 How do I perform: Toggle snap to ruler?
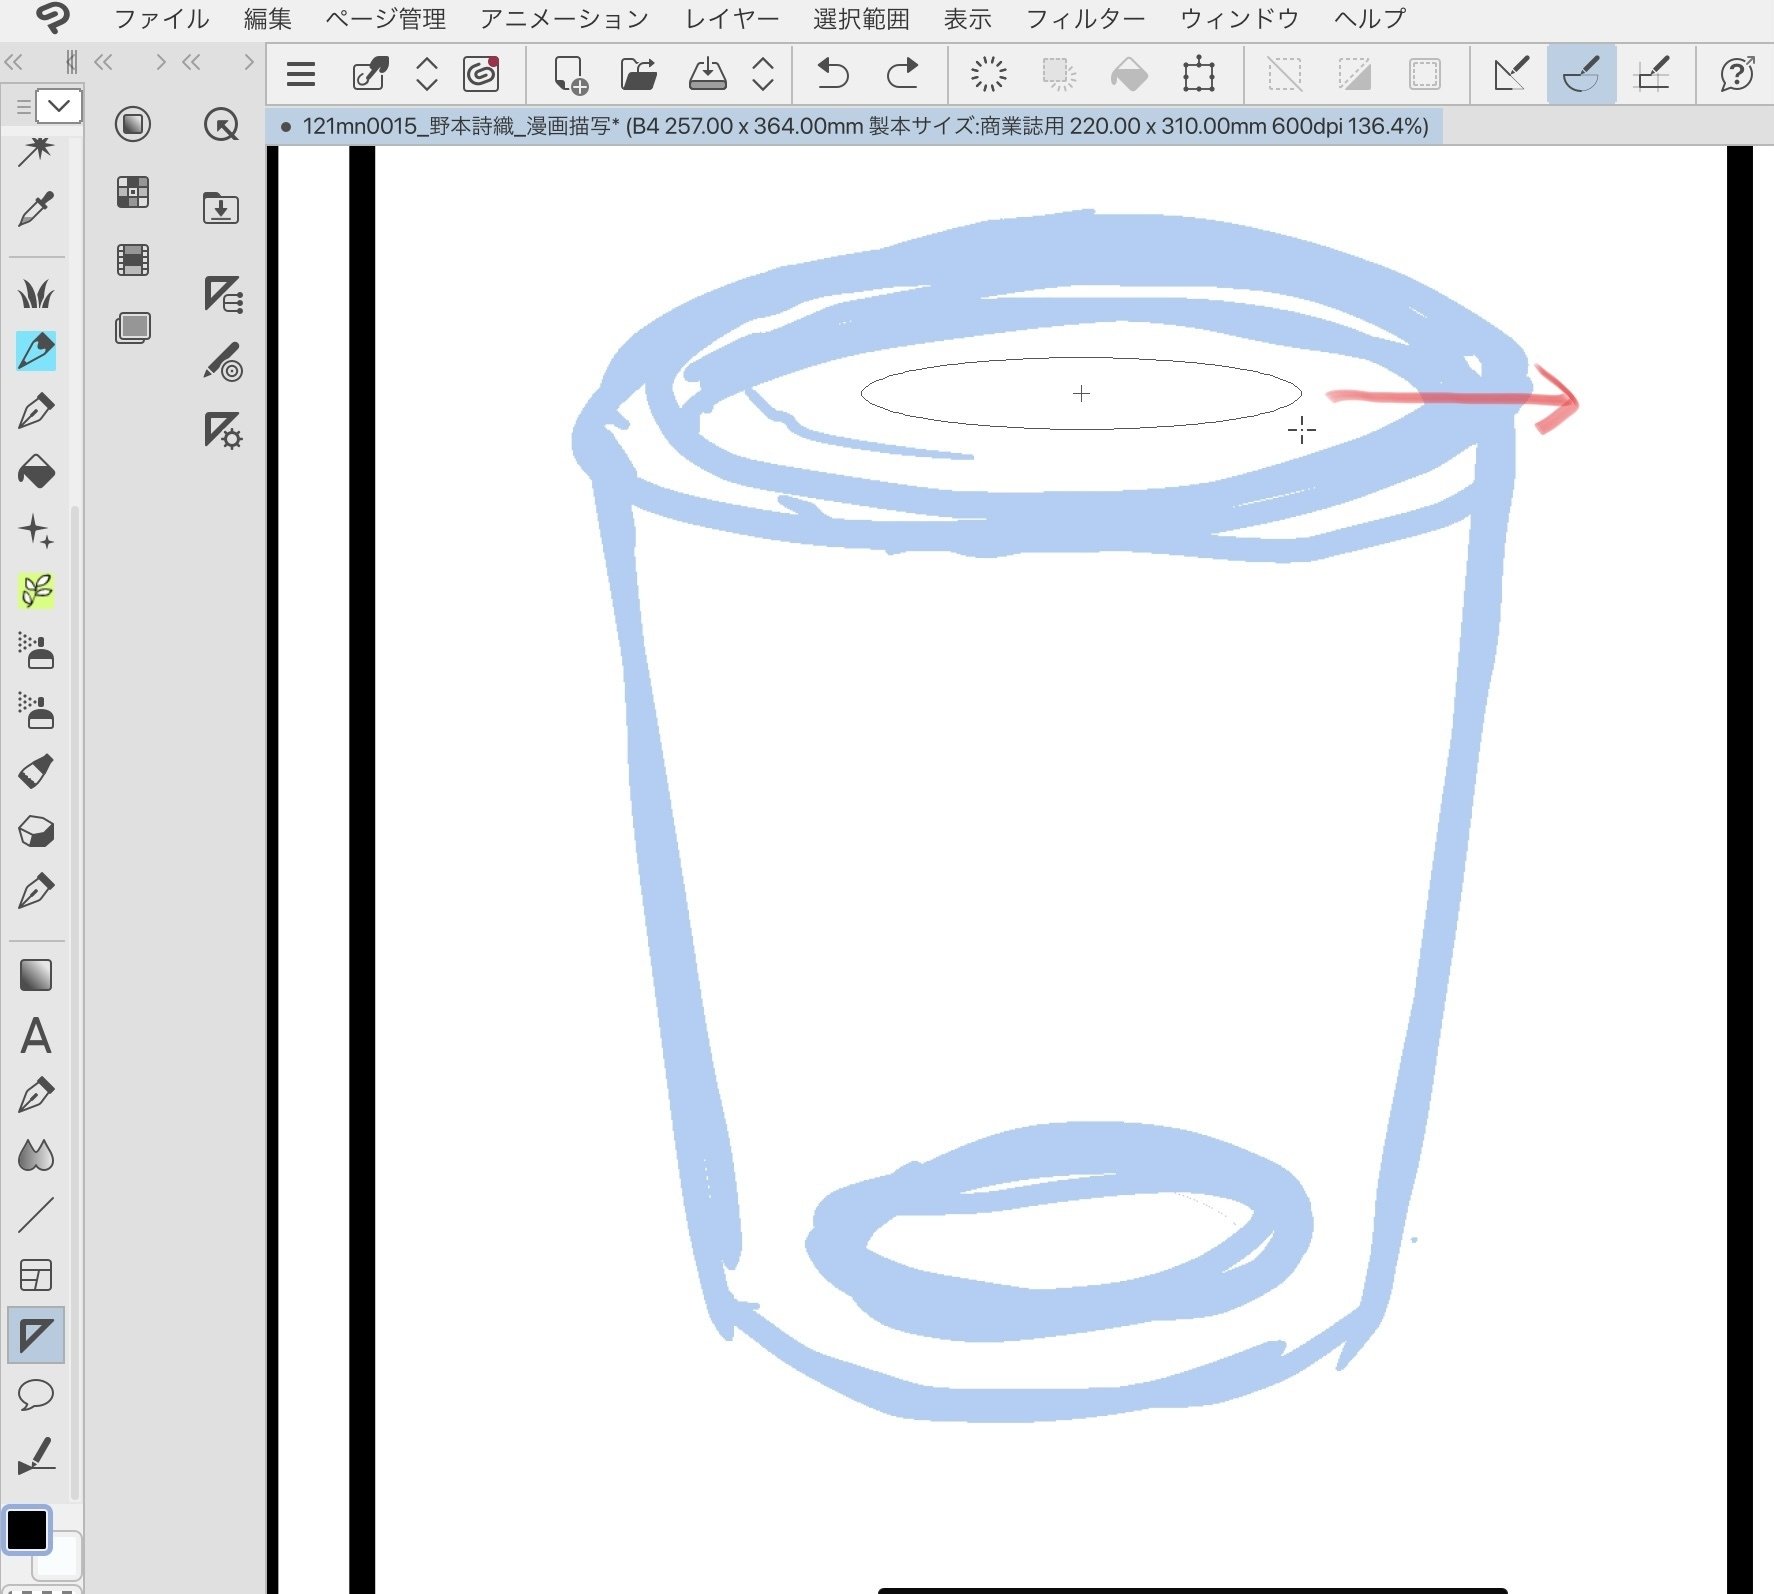(x=1511, y=74)
